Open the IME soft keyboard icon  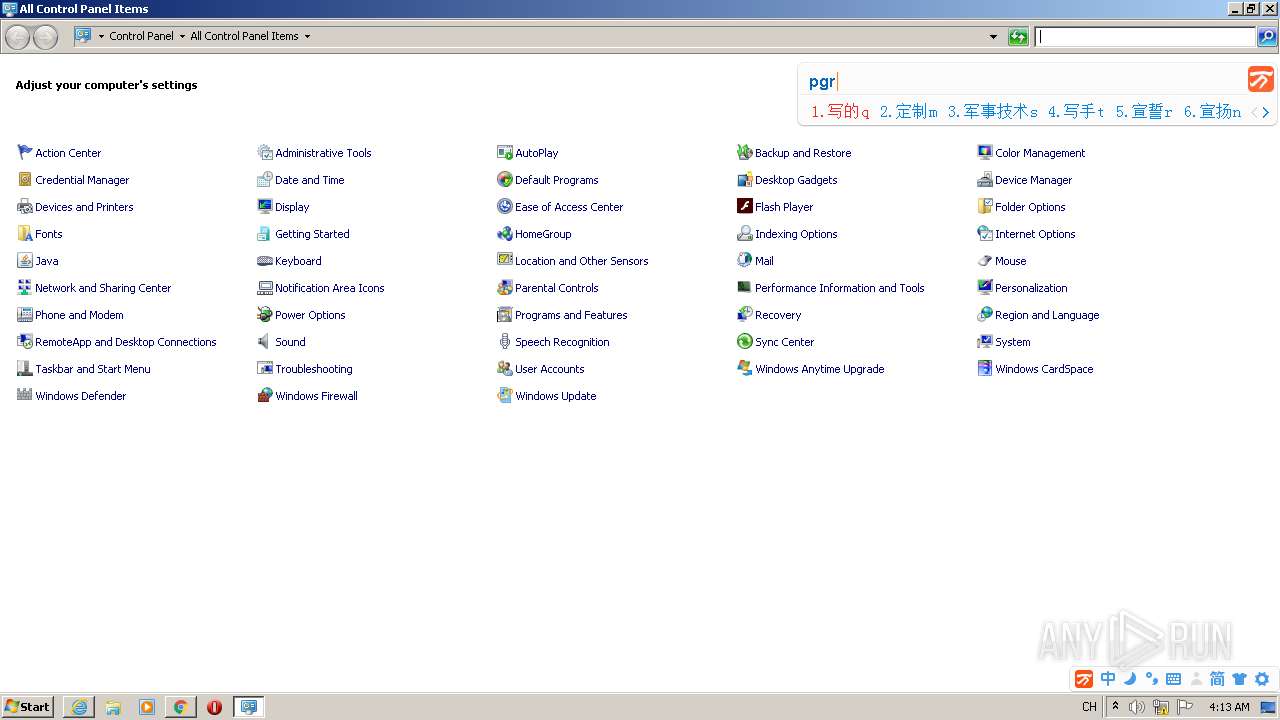click(x=1173, y=679)
